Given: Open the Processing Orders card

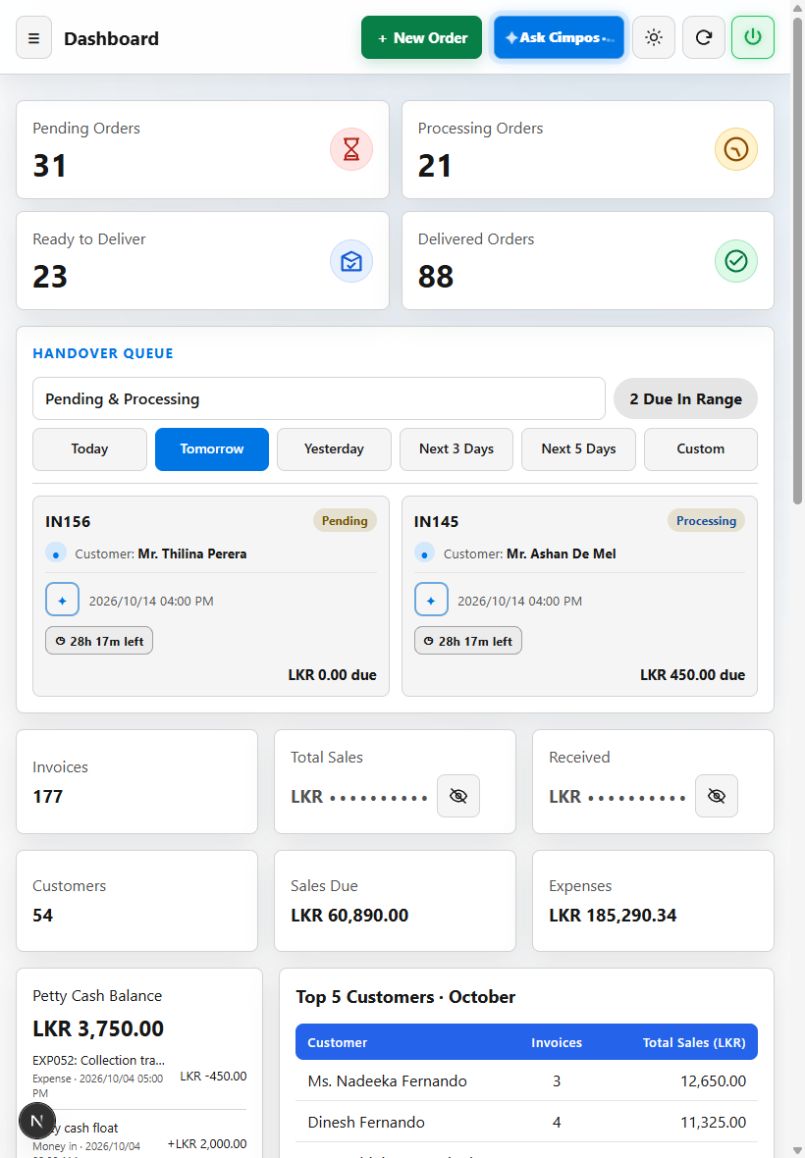Looking at the screenshot, I should pos(588,149).
